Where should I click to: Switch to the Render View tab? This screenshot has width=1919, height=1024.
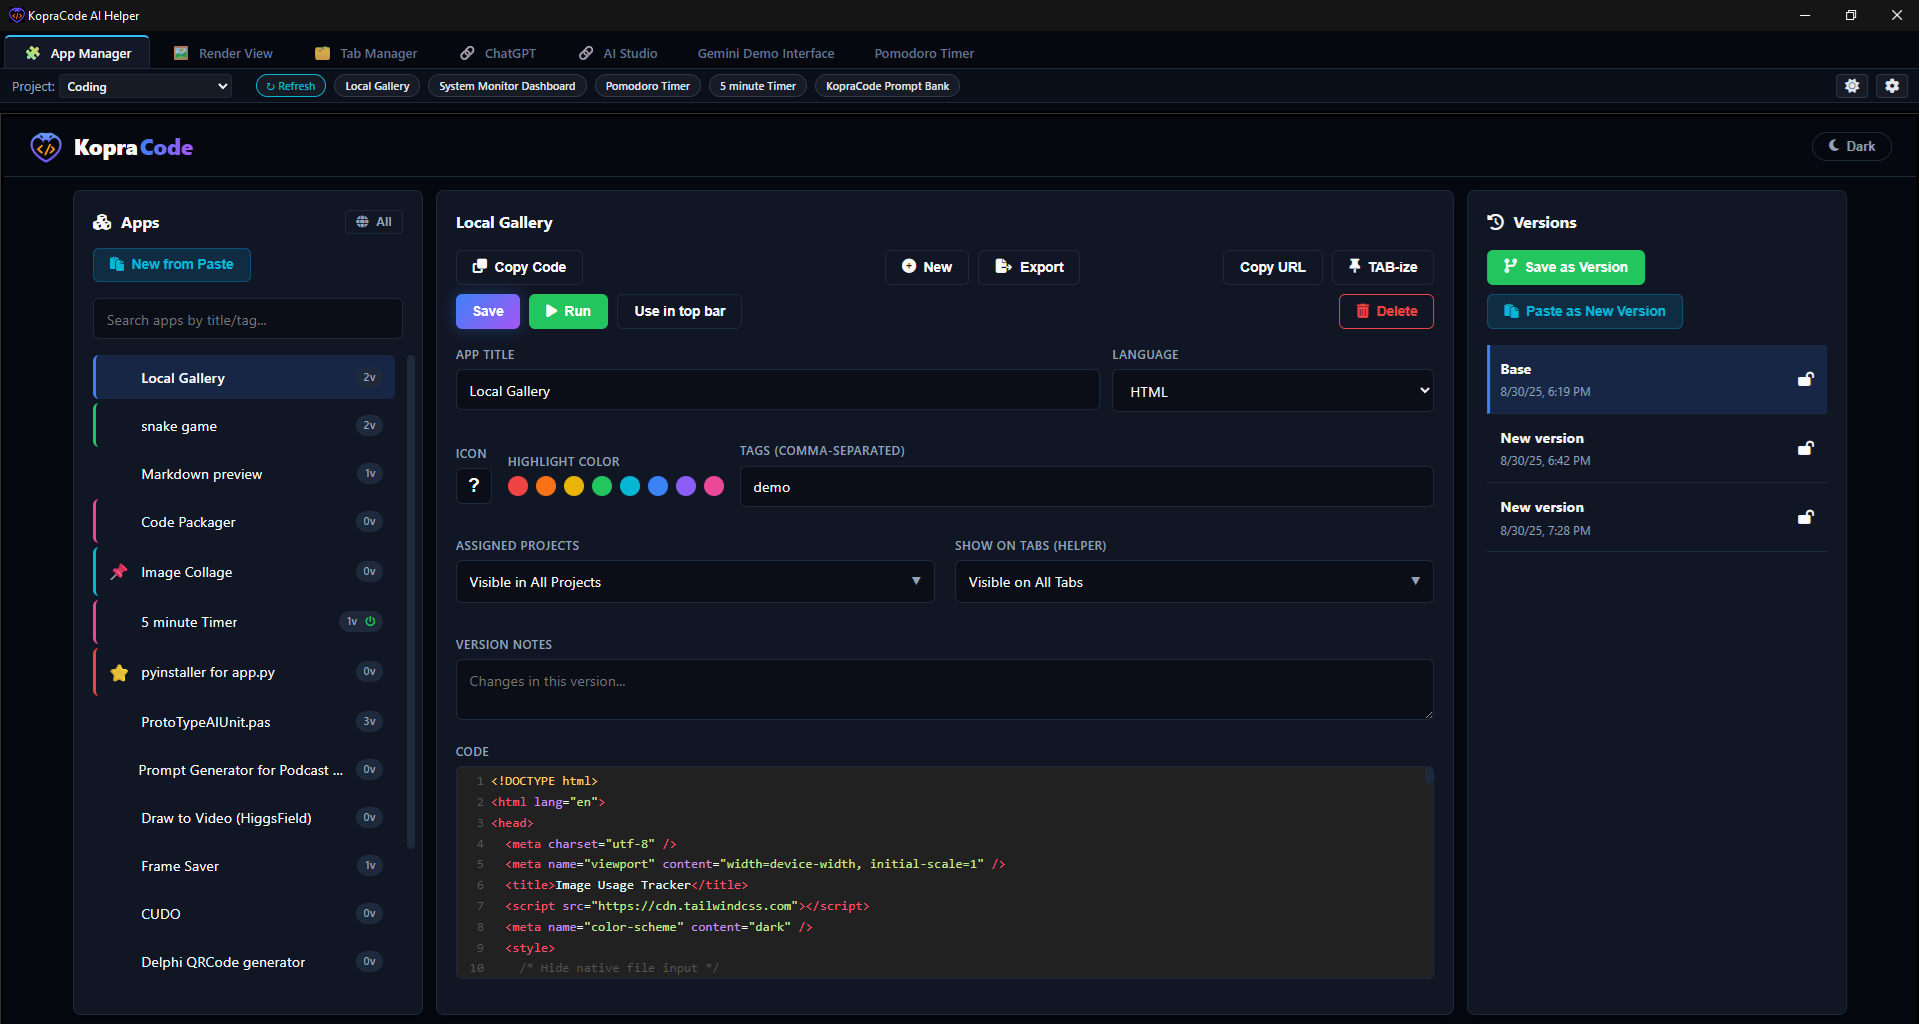[x=224, y=53]
